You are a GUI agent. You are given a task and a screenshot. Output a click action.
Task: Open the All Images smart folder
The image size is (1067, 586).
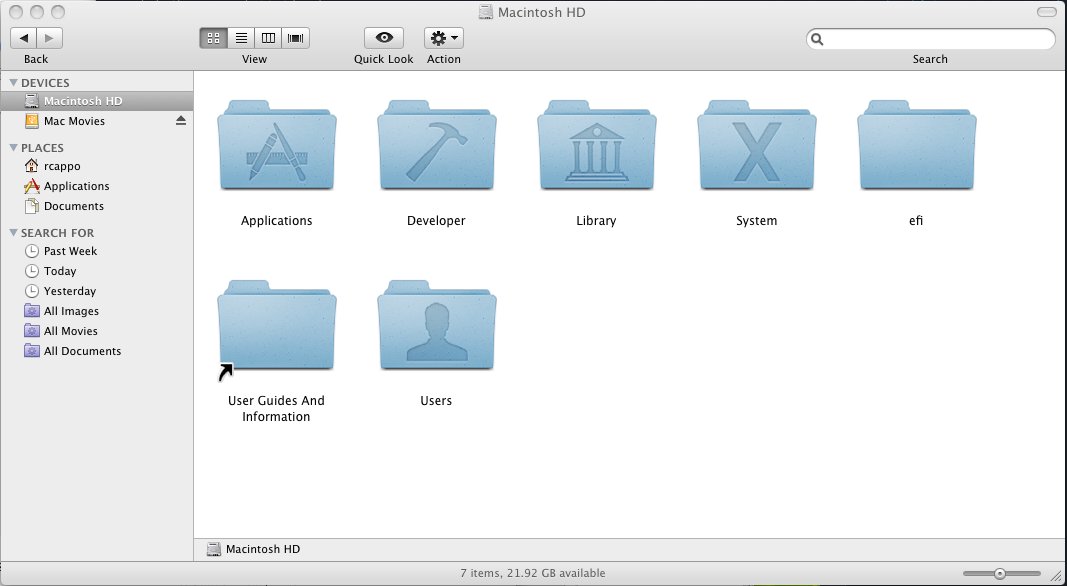(x=97, y=311)
